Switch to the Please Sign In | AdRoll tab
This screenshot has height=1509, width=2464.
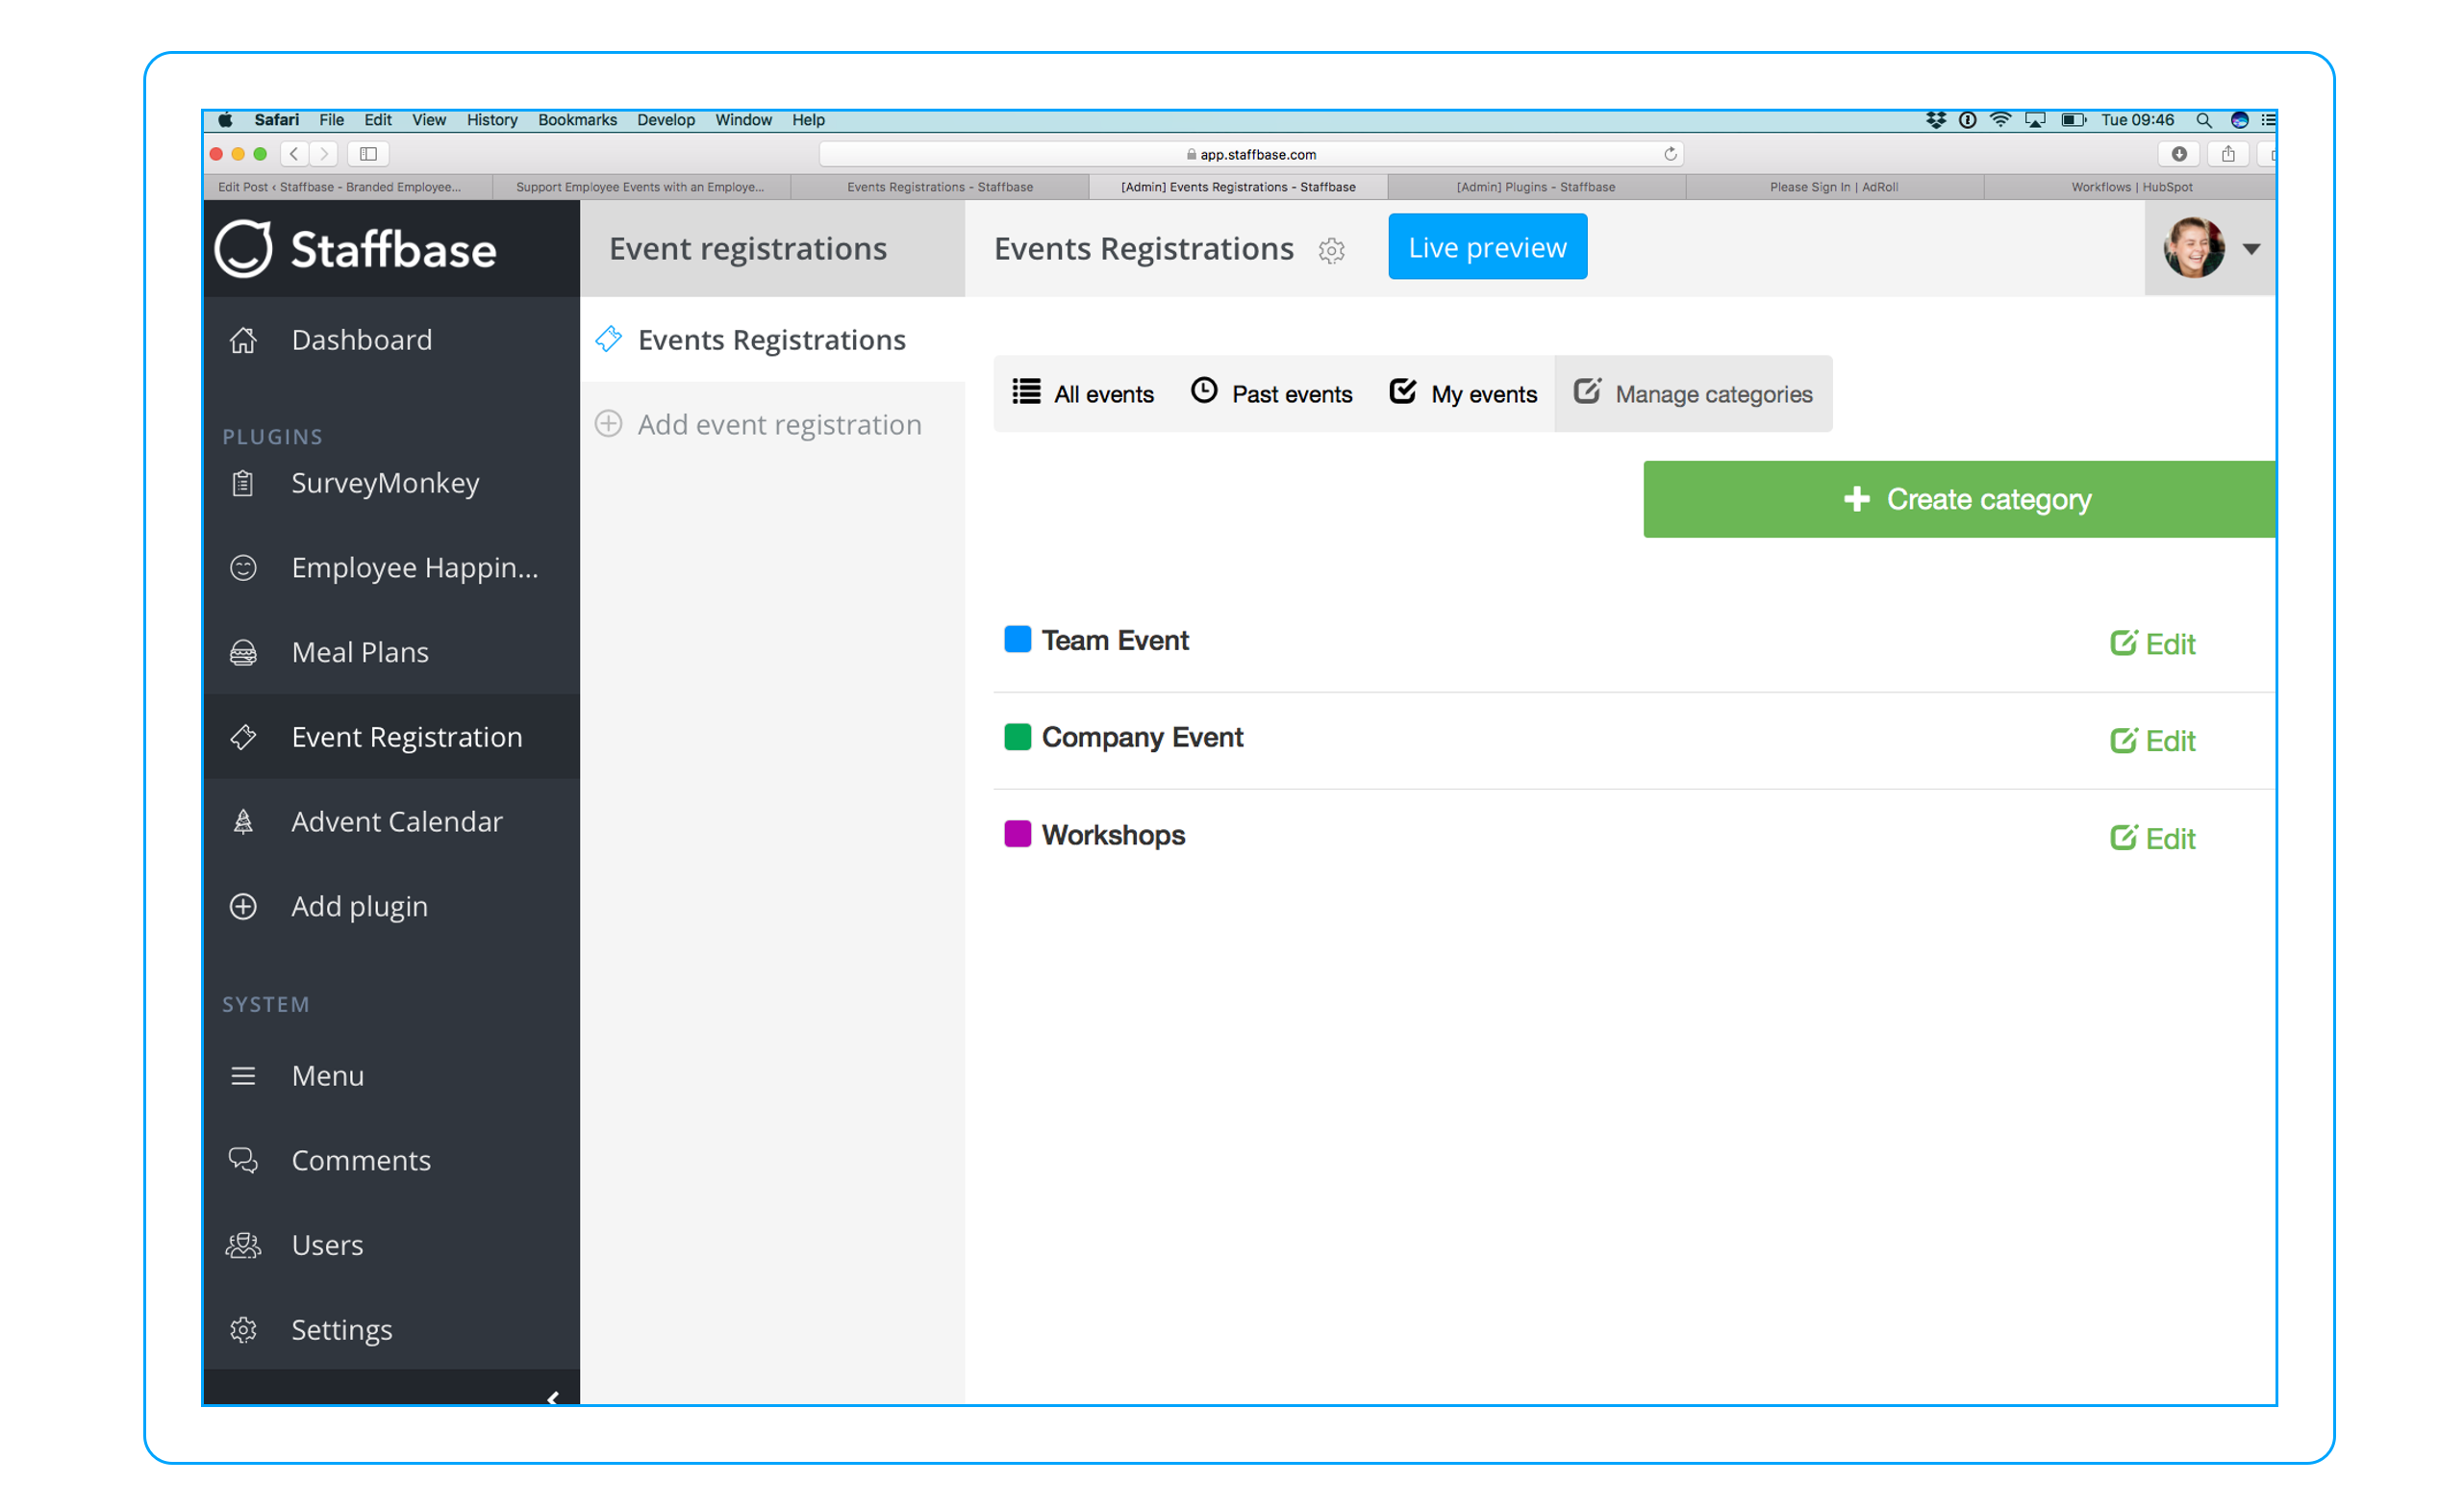click(1833, 187)
